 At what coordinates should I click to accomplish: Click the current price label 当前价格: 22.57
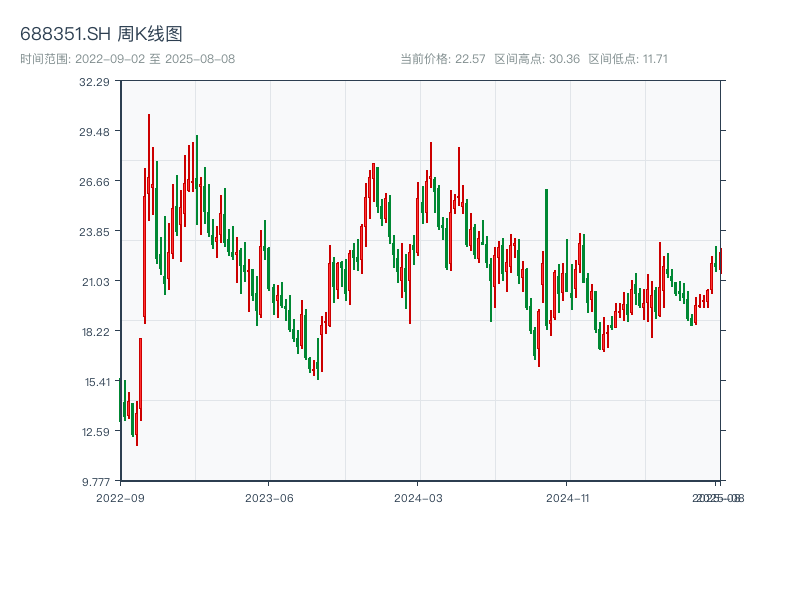coord(443,59)
